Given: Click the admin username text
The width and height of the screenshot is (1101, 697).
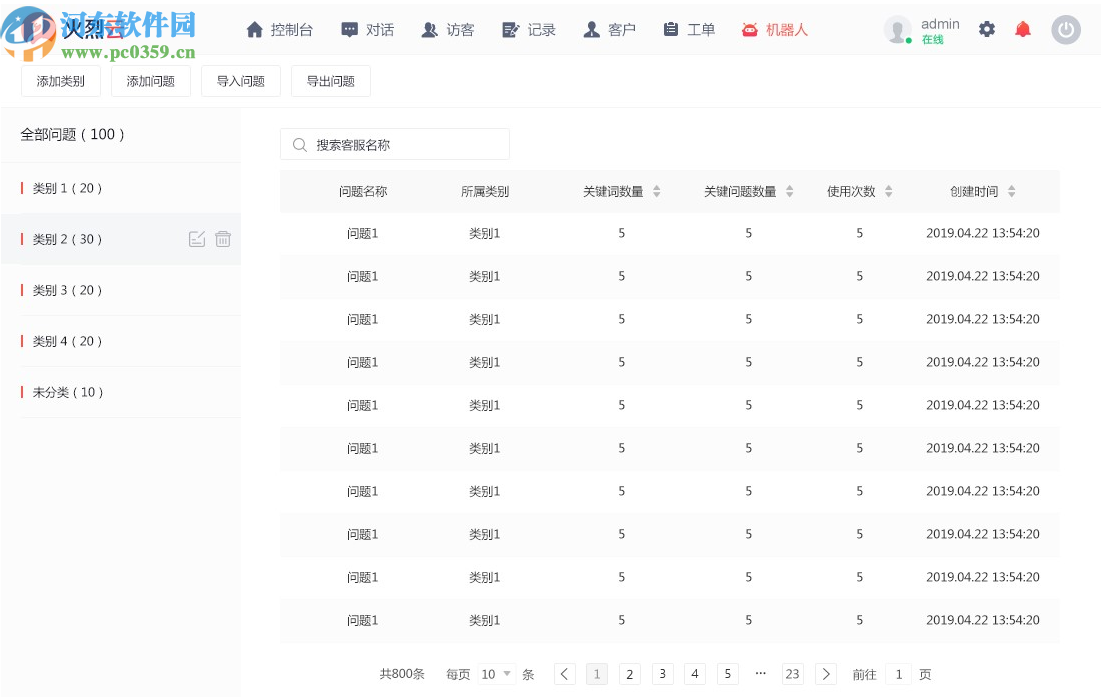Looking at the screenshot, I should (x=940, y=24).
